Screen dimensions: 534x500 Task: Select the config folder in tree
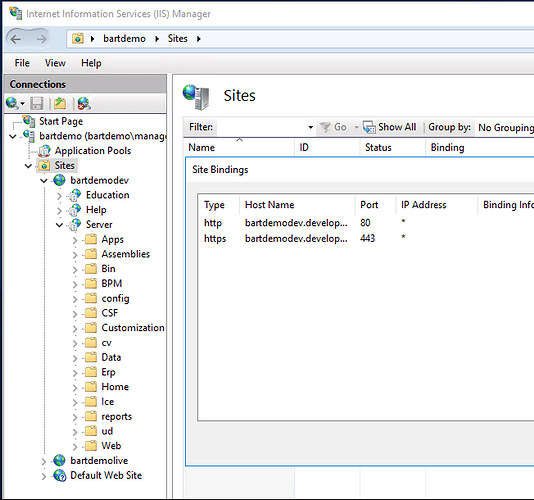(115, 298)
